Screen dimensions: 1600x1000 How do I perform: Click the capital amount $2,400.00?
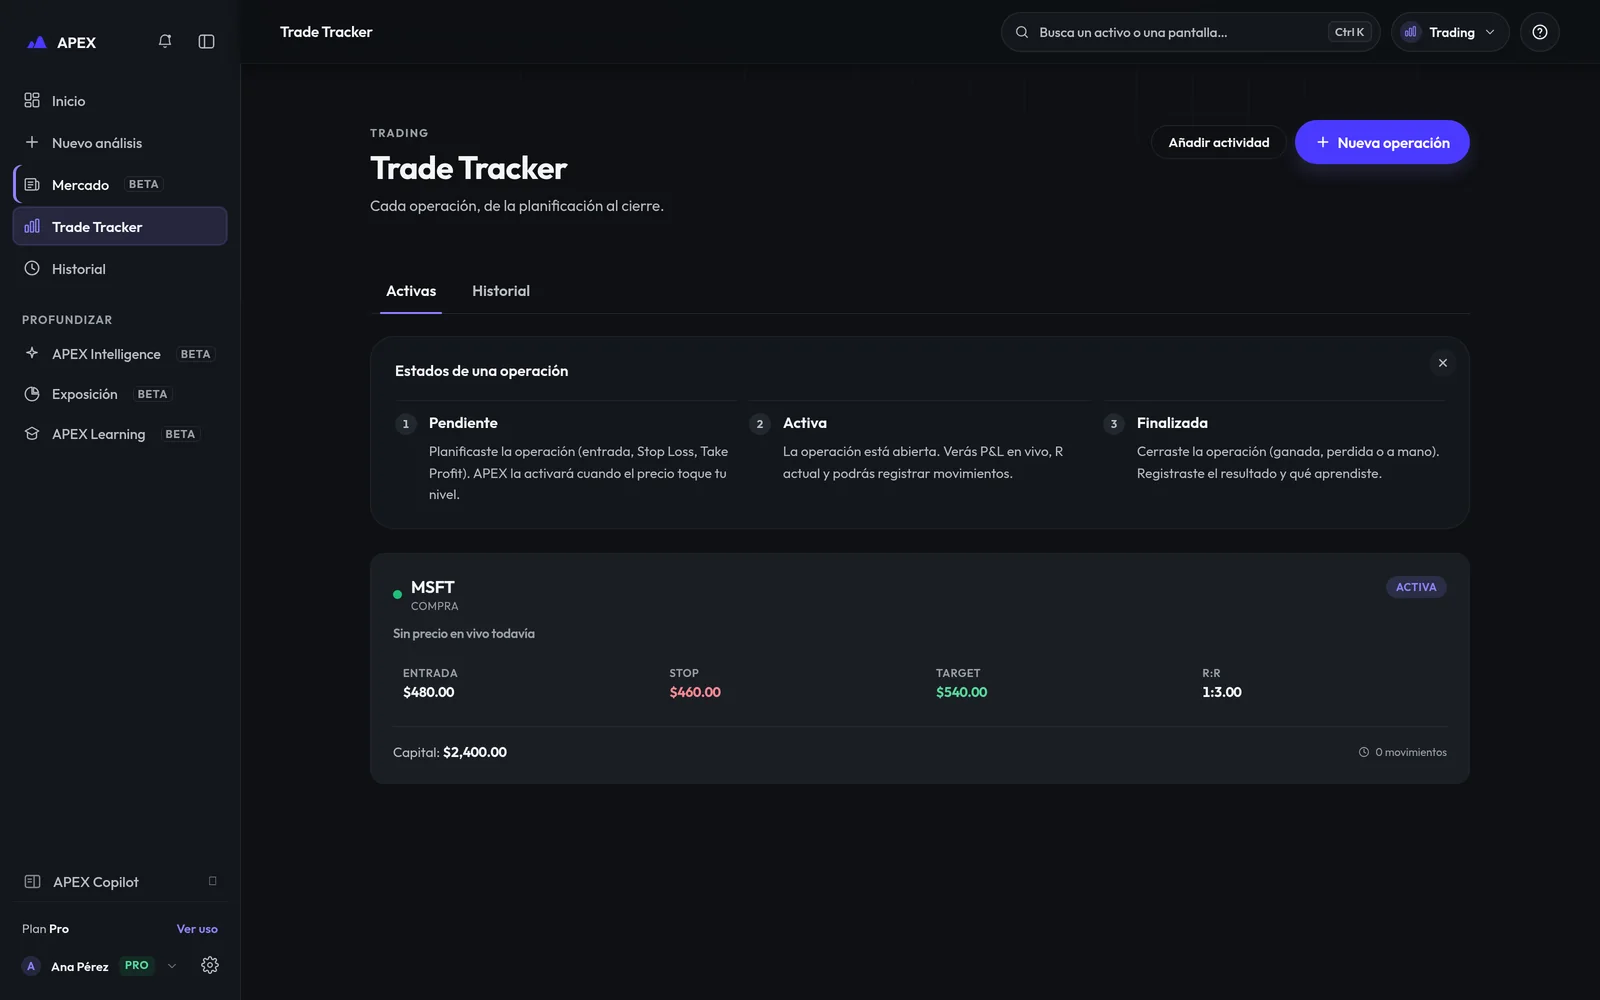pyautogui.click(x=475, y=752)
